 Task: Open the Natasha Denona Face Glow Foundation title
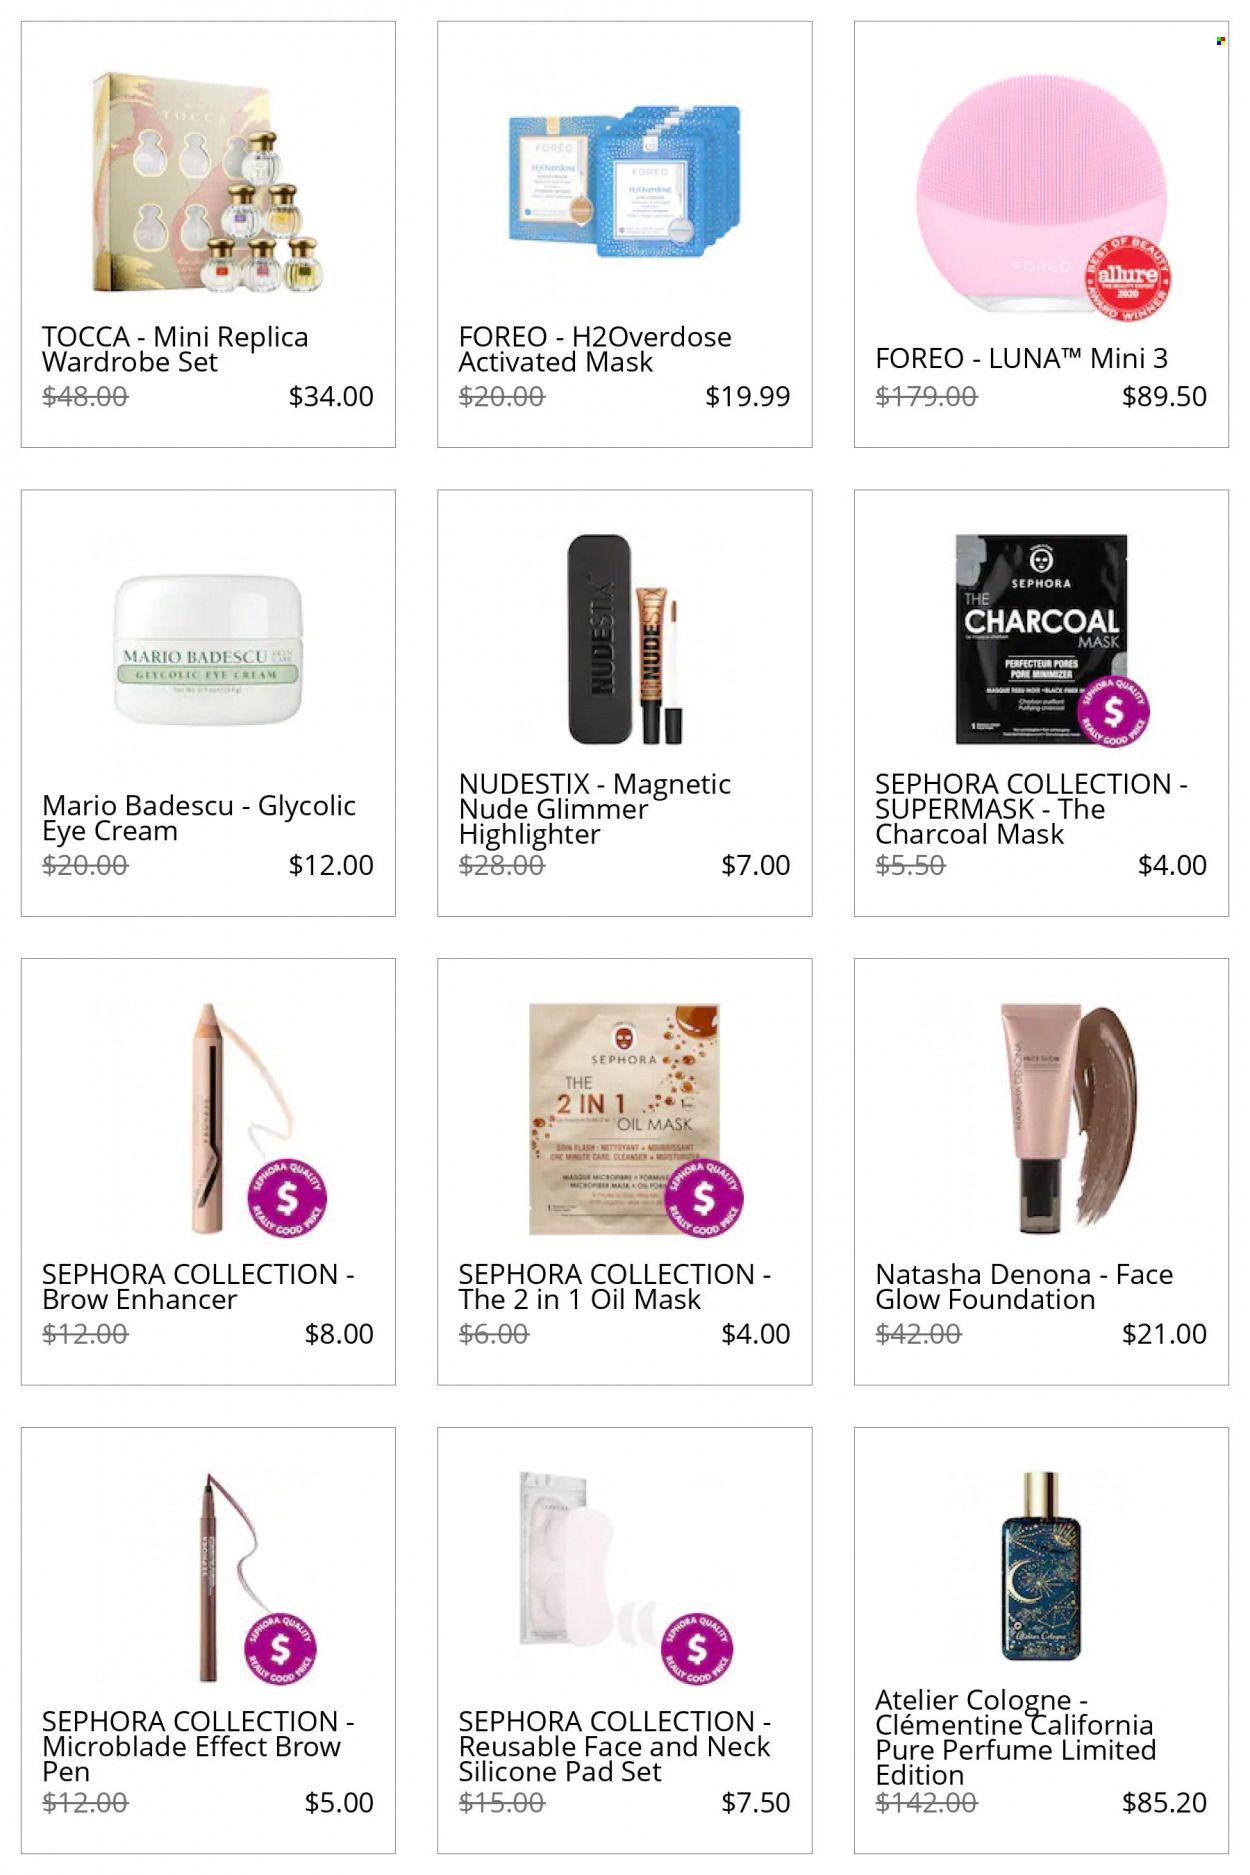[1024, 1287]
